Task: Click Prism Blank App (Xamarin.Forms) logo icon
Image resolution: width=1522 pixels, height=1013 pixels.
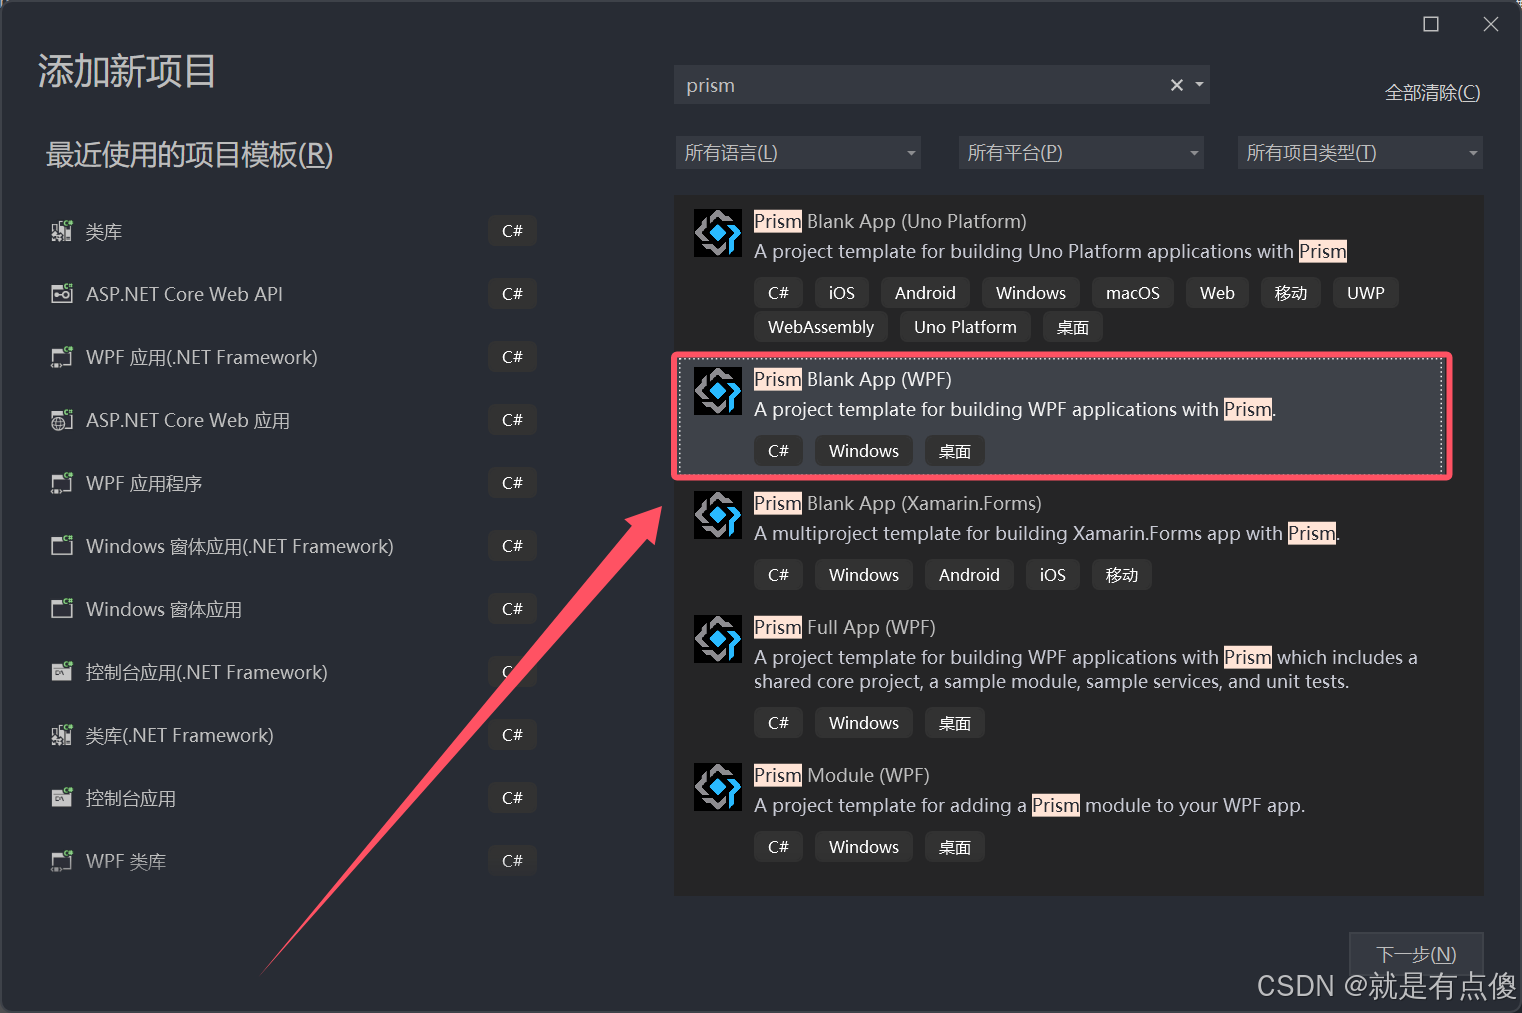Action: coord(718,515)
